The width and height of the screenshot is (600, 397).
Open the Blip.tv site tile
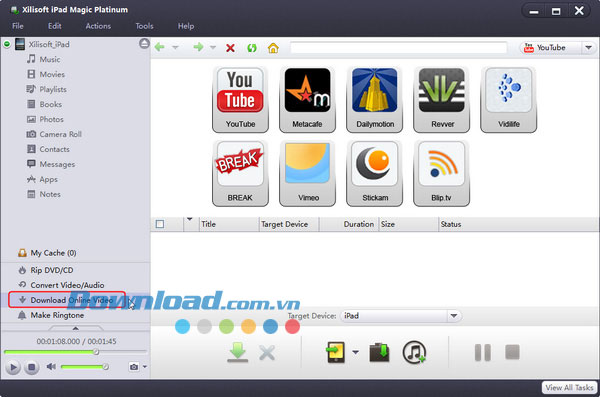(442, 173)
